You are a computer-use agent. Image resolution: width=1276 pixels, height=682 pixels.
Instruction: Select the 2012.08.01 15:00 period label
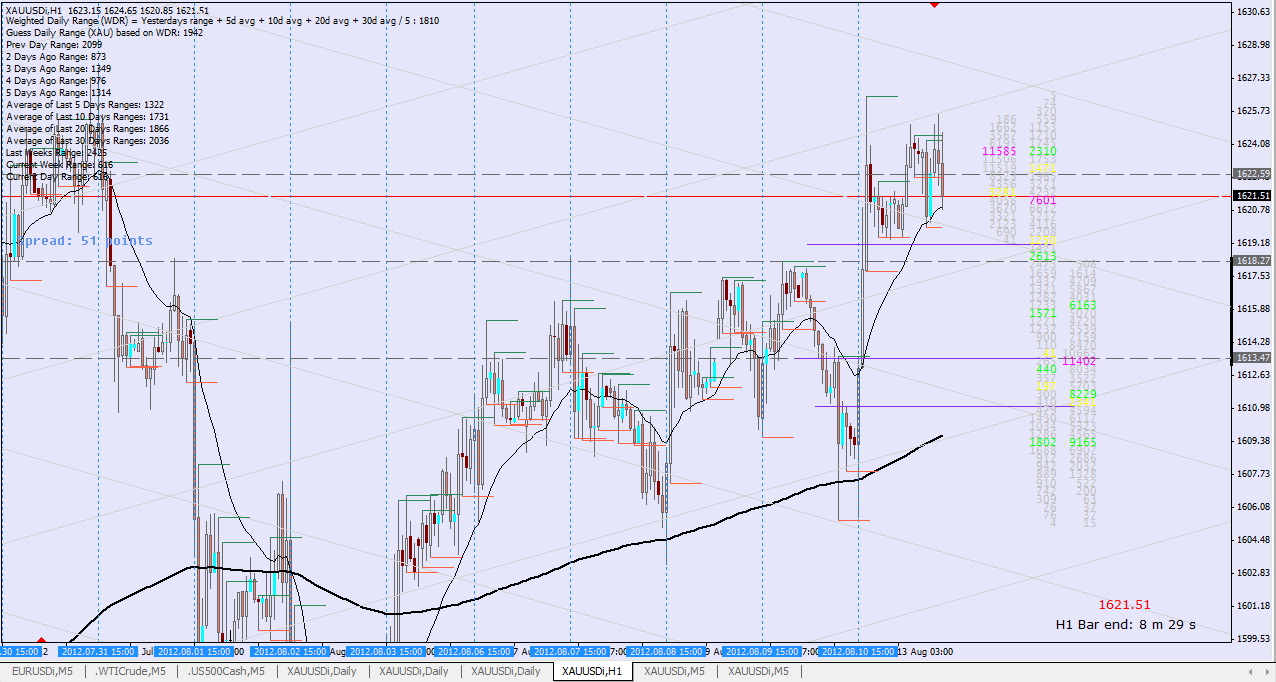coord(195,651)
